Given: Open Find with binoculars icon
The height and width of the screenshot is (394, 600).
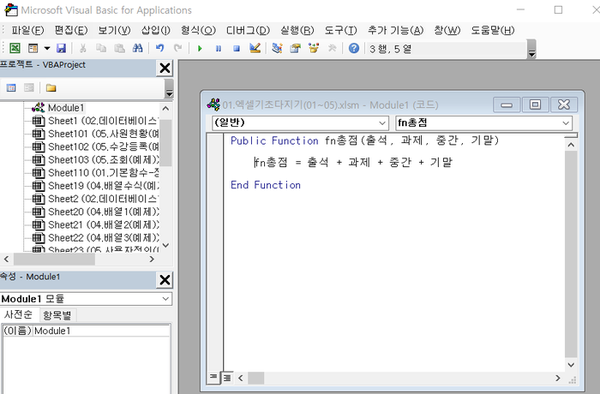Looking at the screenshot, I should point(137,48).
